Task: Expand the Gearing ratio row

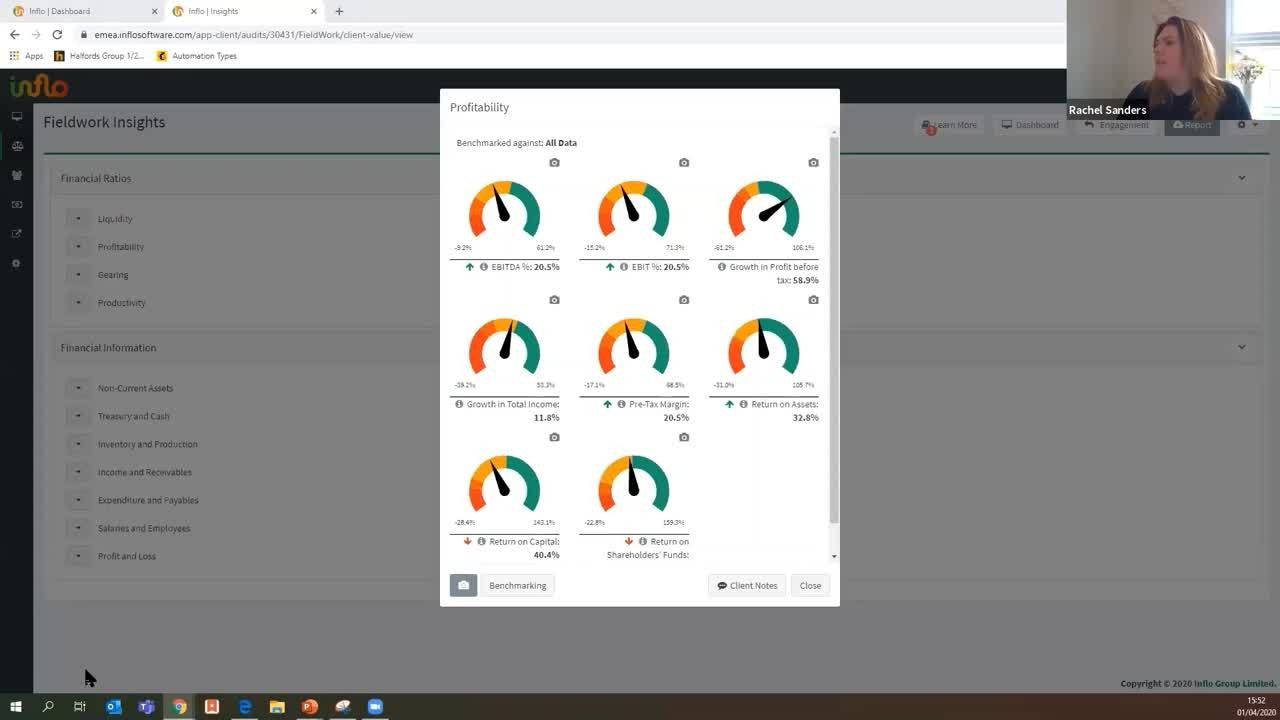Action: coord(78,275)
